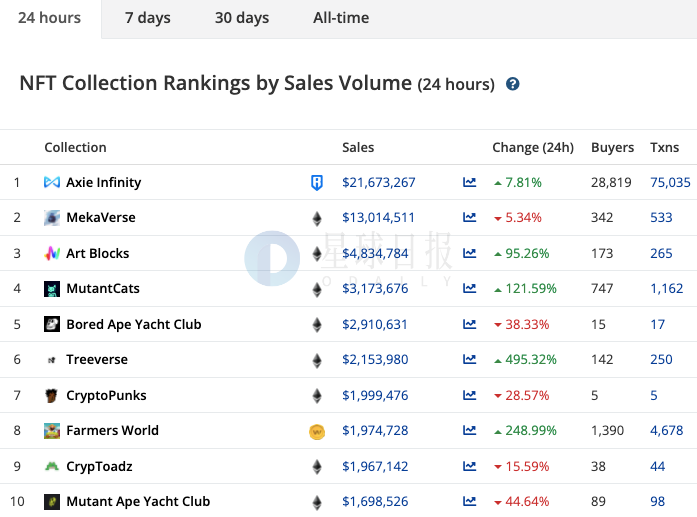The image size is (697, 517).
Task: Click the Art Blocks collection logo
Action: pos(52,253)
